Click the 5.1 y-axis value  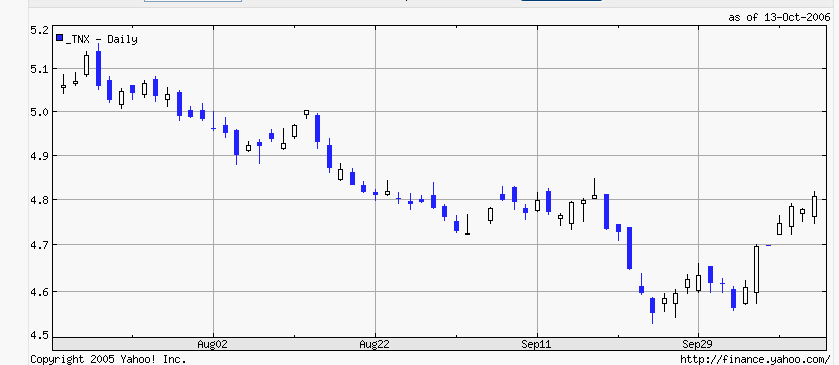click(x=40, y=69)
